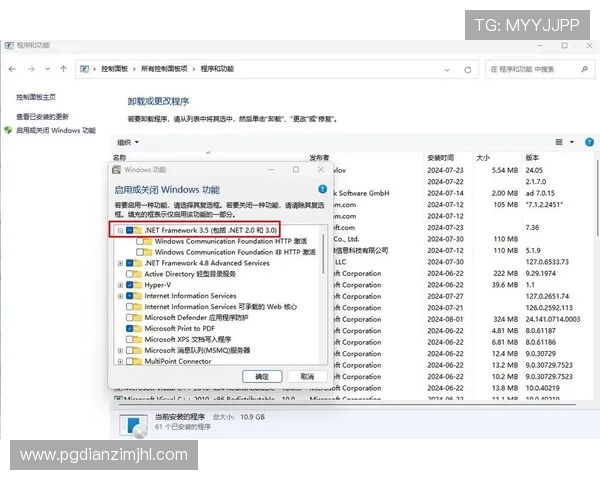Open address bar history dropdown
This screenshot has height=480, width=600.
(x=447, y=70)
